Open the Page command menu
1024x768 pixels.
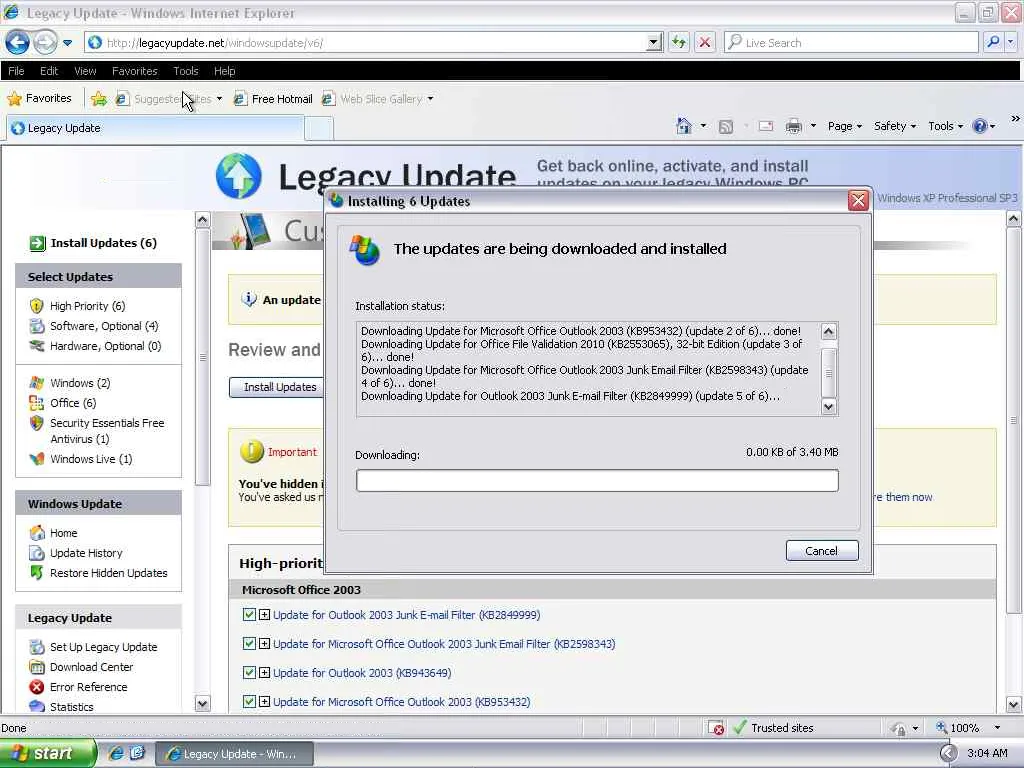844,126
